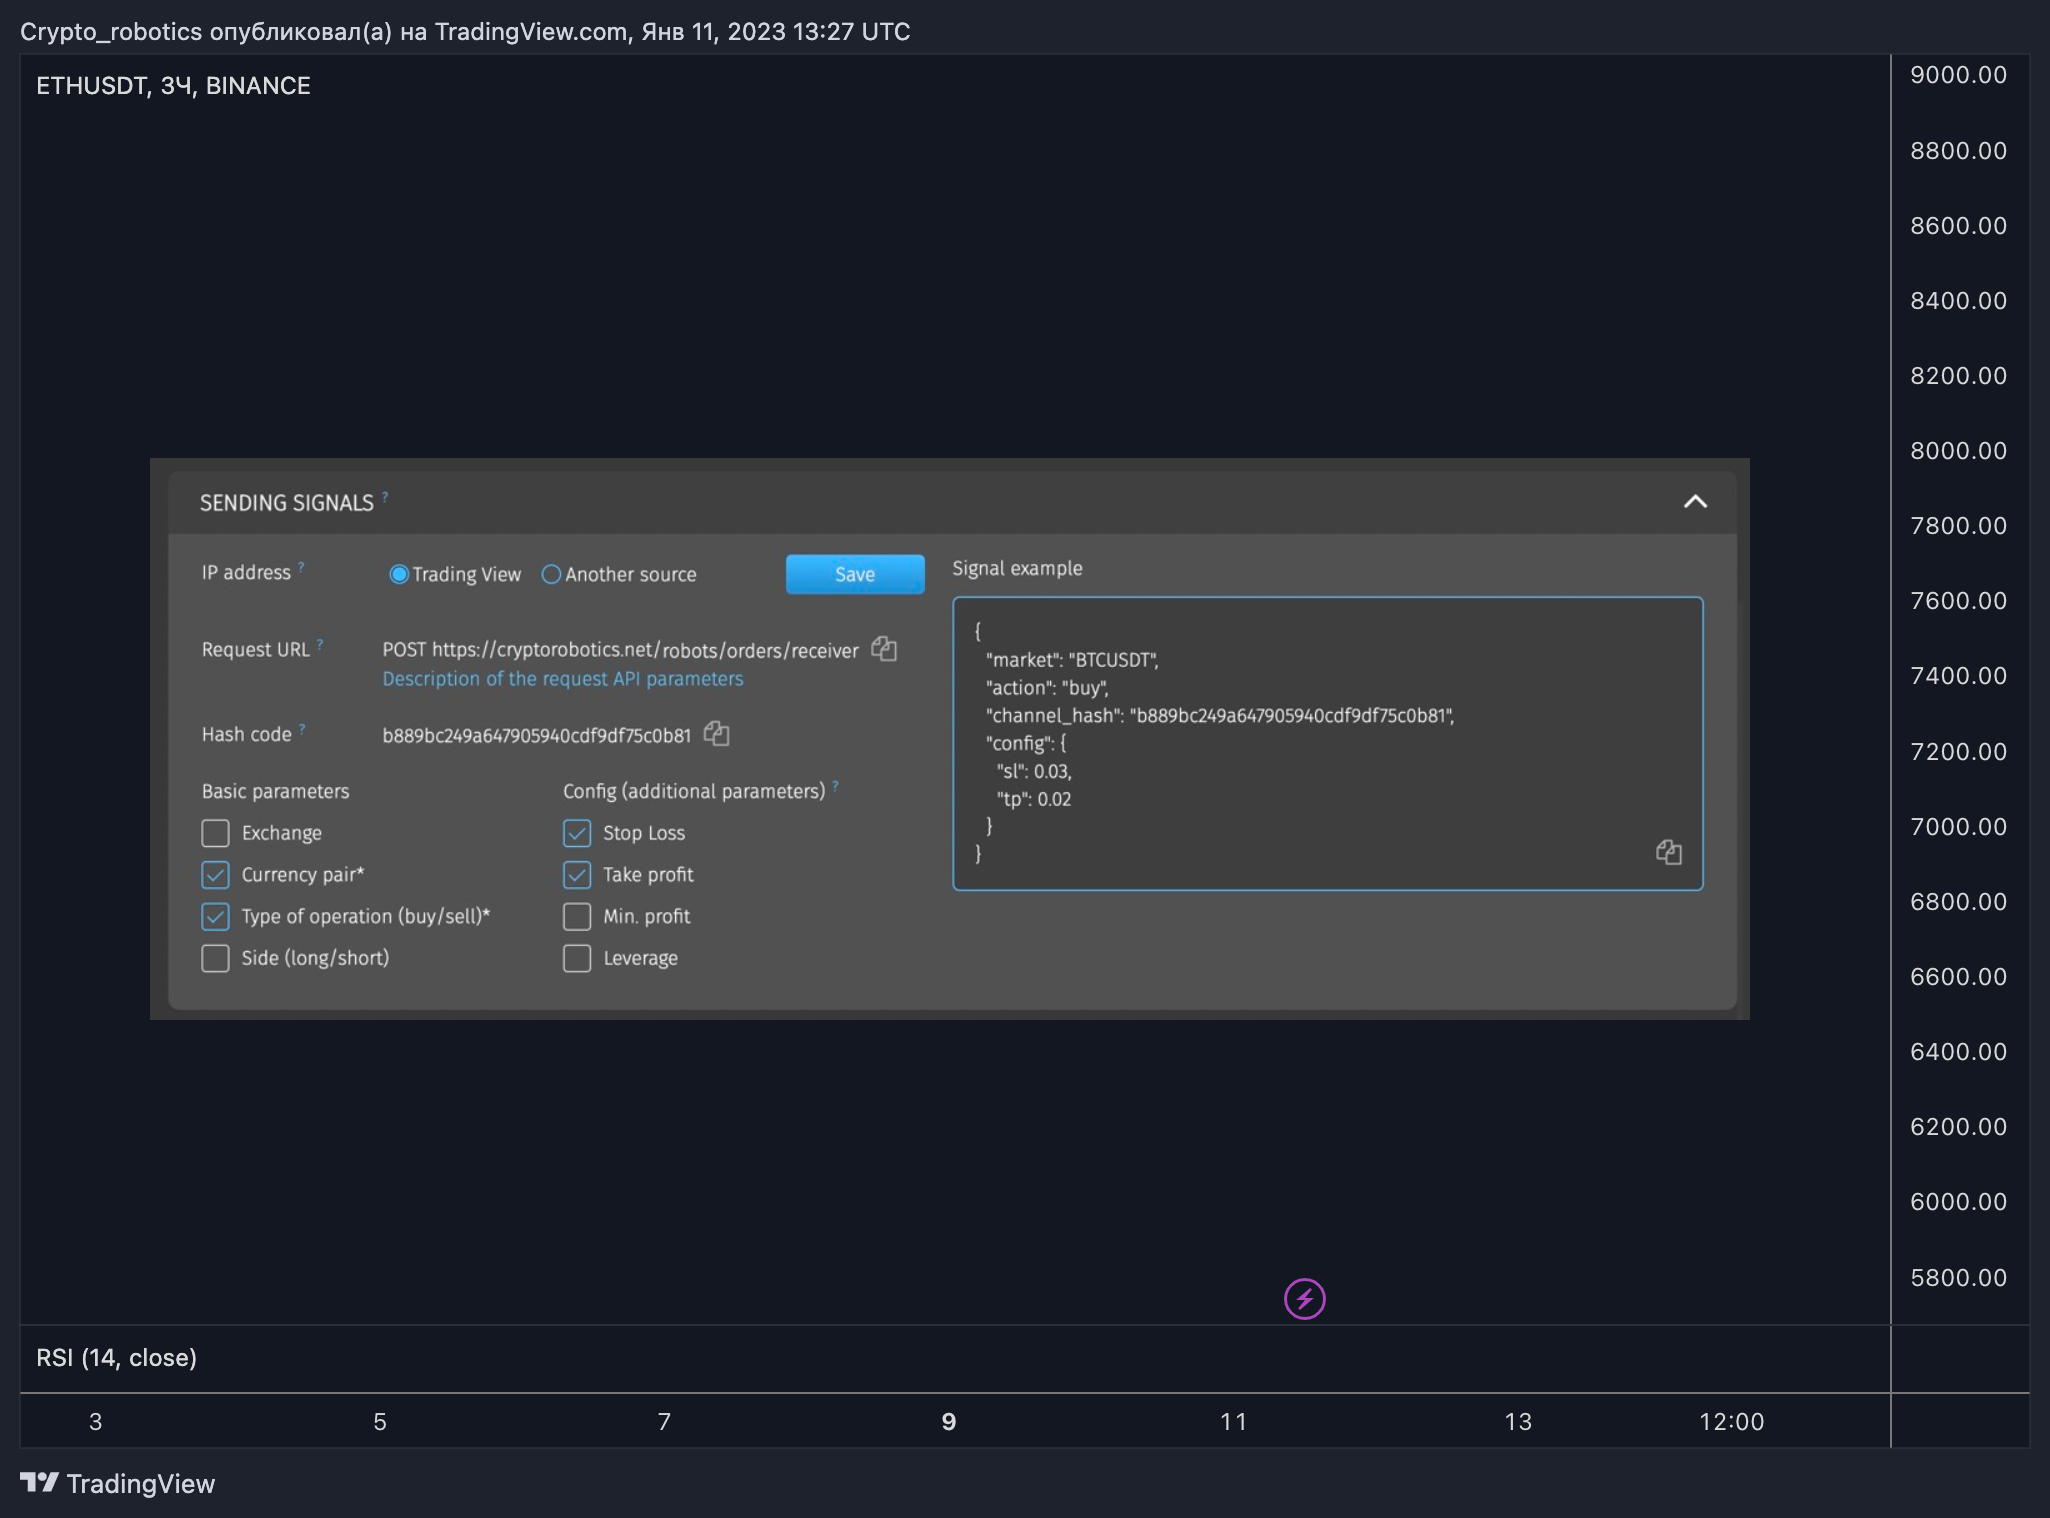Image resolution: width=2050 pixels, height=1518 pixels.
Task: Click the bold 9 date axis label
Action: [949, 1421]
